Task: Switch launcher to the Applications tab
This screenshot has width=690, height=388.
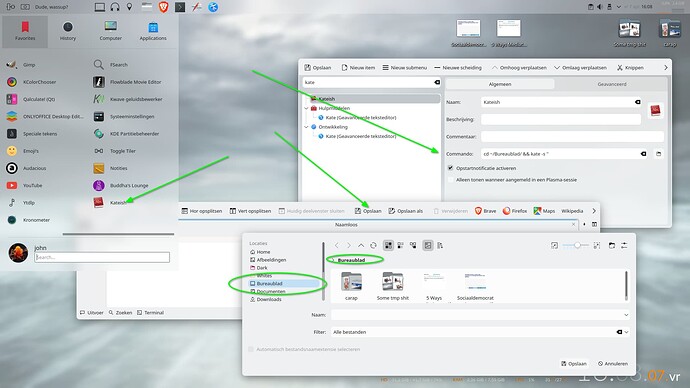Action: coord(153,32)
